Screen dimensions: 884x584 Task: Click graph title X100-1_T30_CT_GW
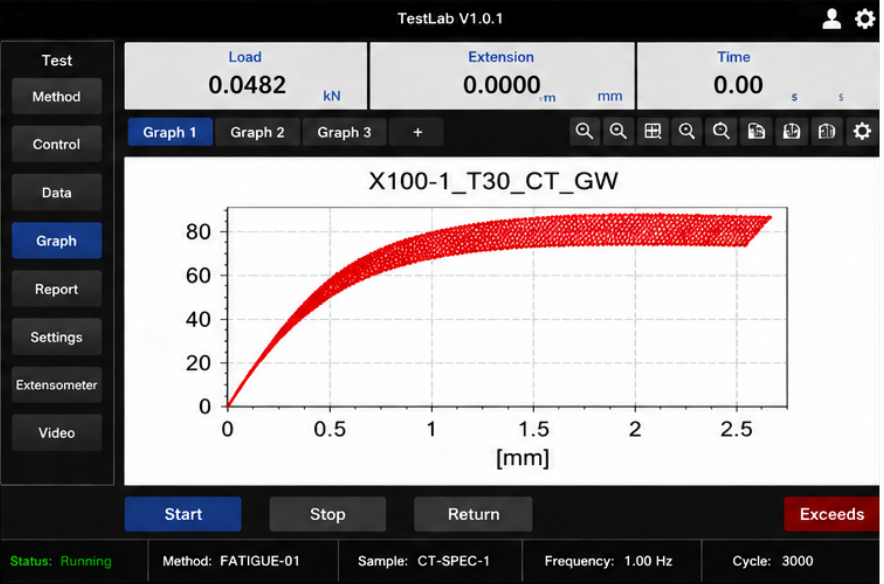pyautogui.click(x=493, y=182)
